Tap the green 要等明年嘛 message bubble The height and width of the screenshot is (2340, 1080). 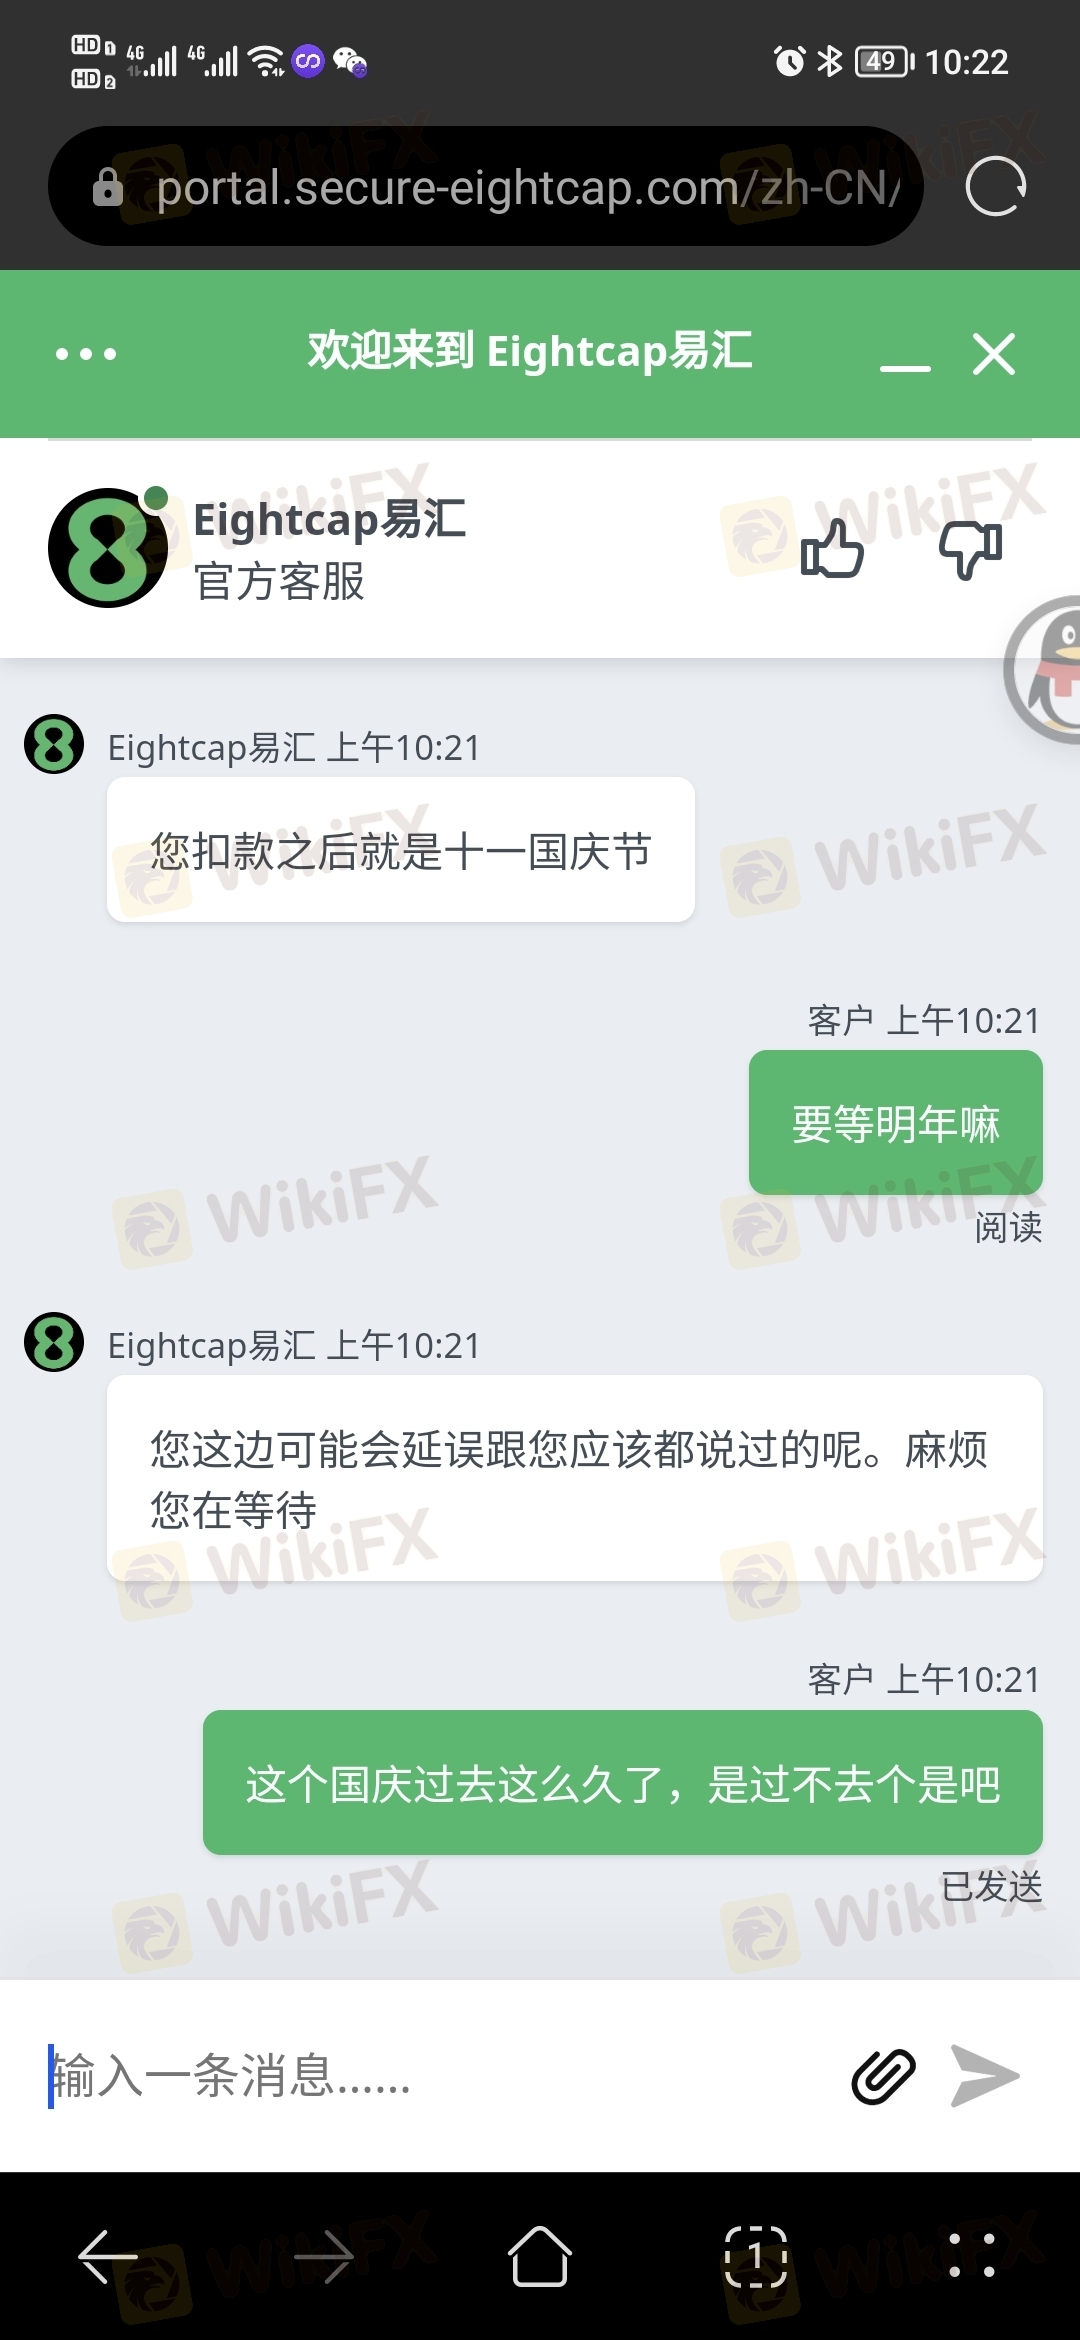(896, 1122)
